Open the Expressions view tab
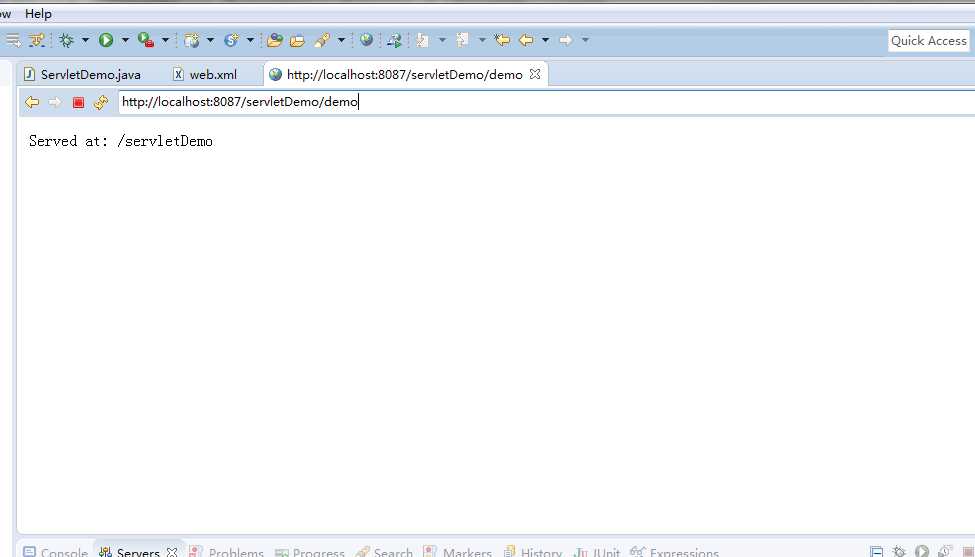Image resolution: width=975 pixels, height=557 pixels. point(675,551)
